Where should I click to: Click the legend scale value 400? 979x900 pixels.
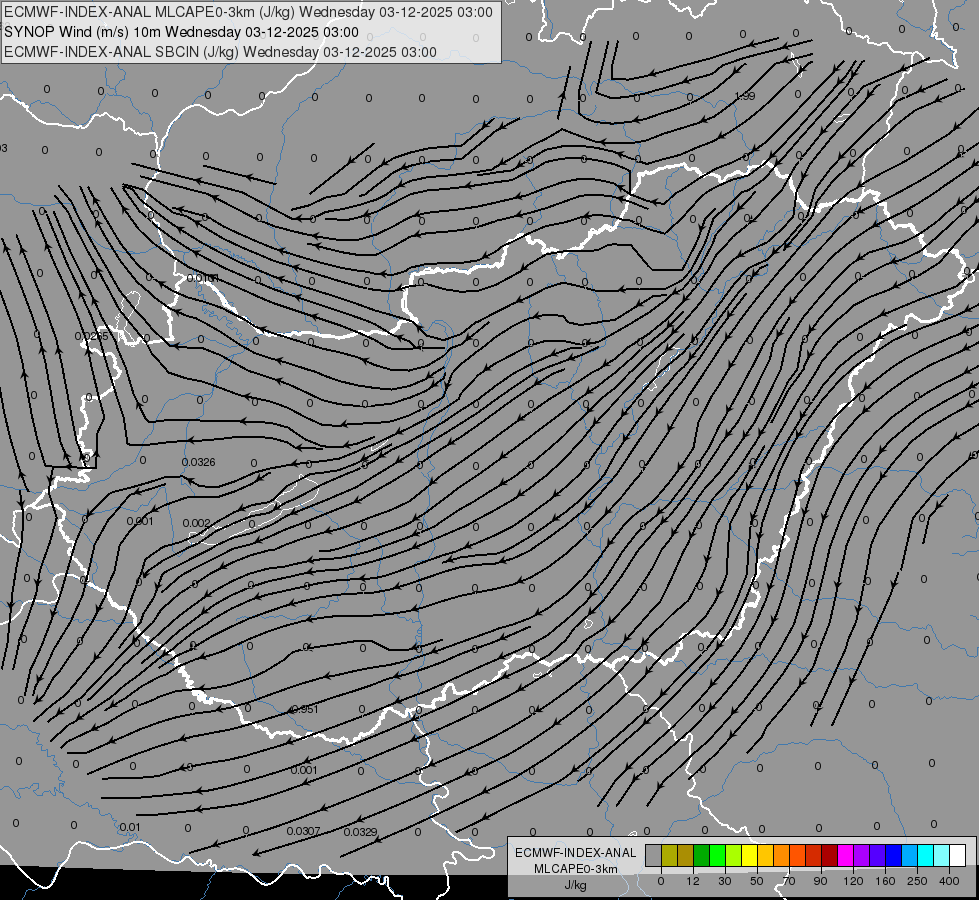click(949, 881)
